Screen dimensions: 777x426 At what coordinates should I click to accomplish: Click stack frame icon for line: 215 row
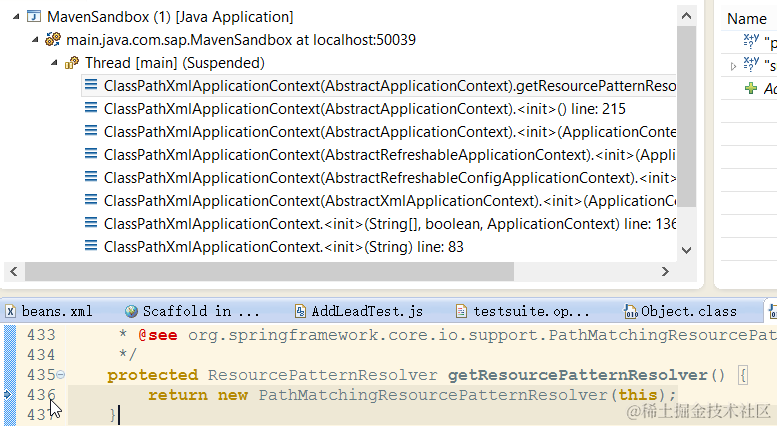point(91,107)
